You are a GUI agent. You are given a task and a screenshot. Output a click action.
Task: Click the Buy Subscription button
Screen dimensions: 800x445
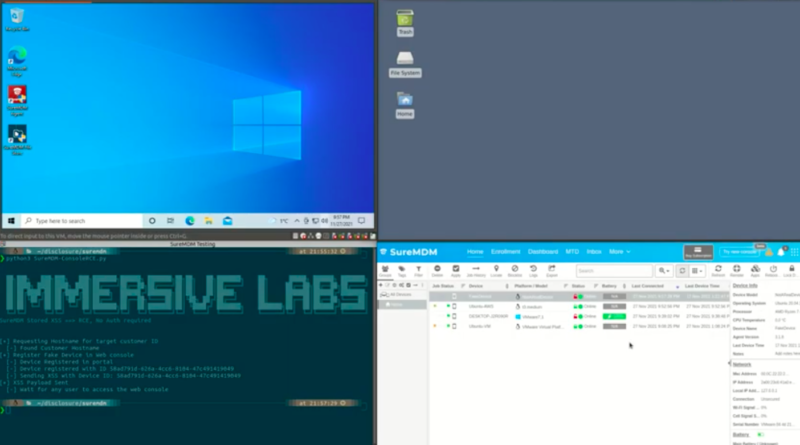tap(698, 252)
